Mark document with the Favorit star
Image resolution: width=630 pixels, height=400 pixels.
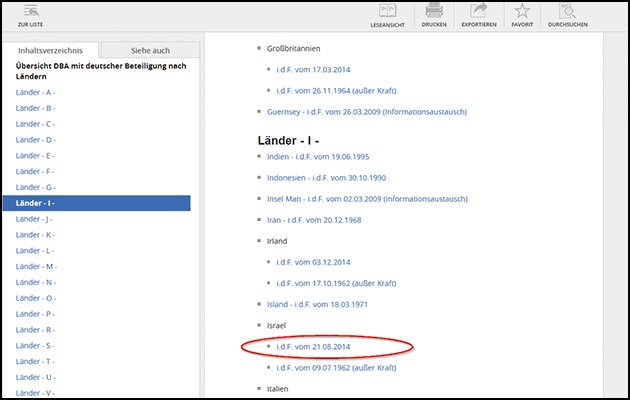pyautogui.click(x=522, y=12)
